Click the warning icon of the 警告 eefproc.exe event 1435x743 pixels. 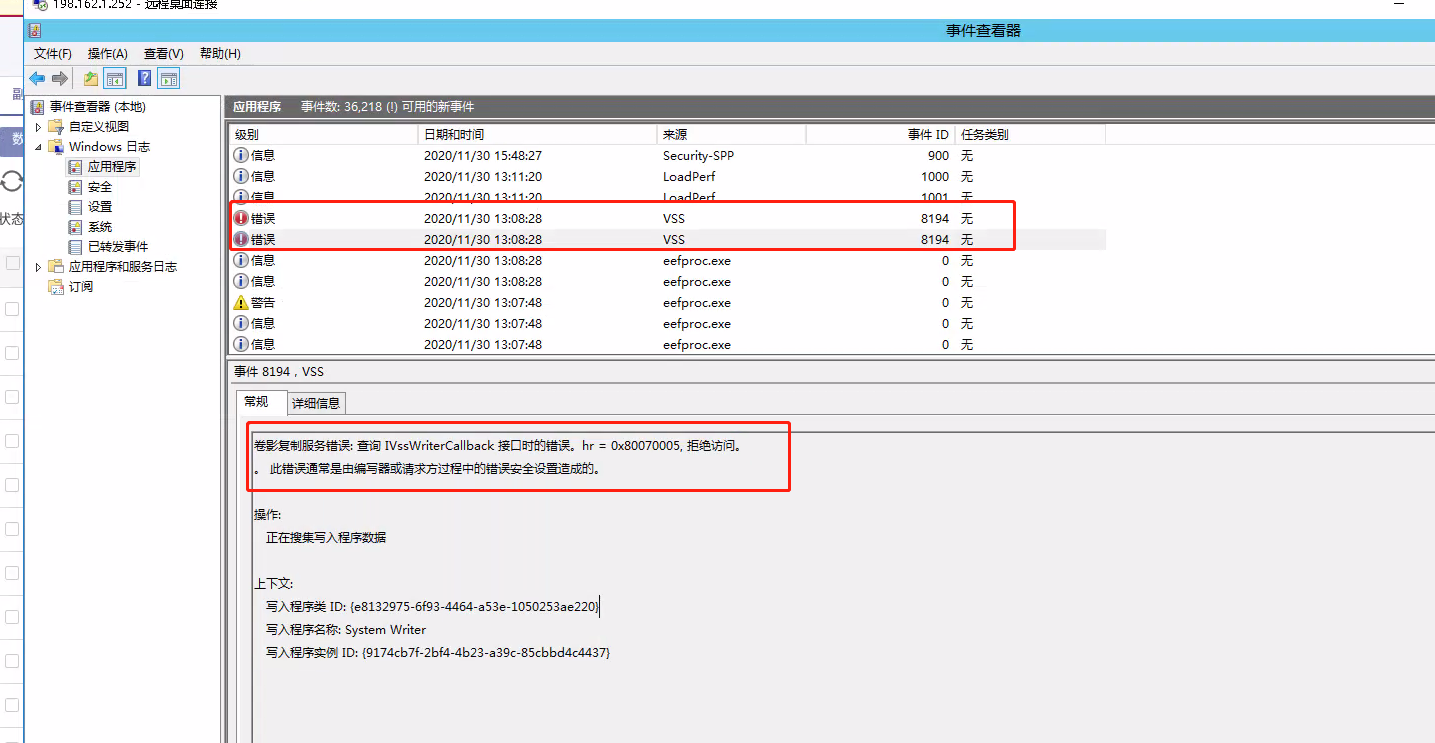pyautogui.click(x=241, y=303)
